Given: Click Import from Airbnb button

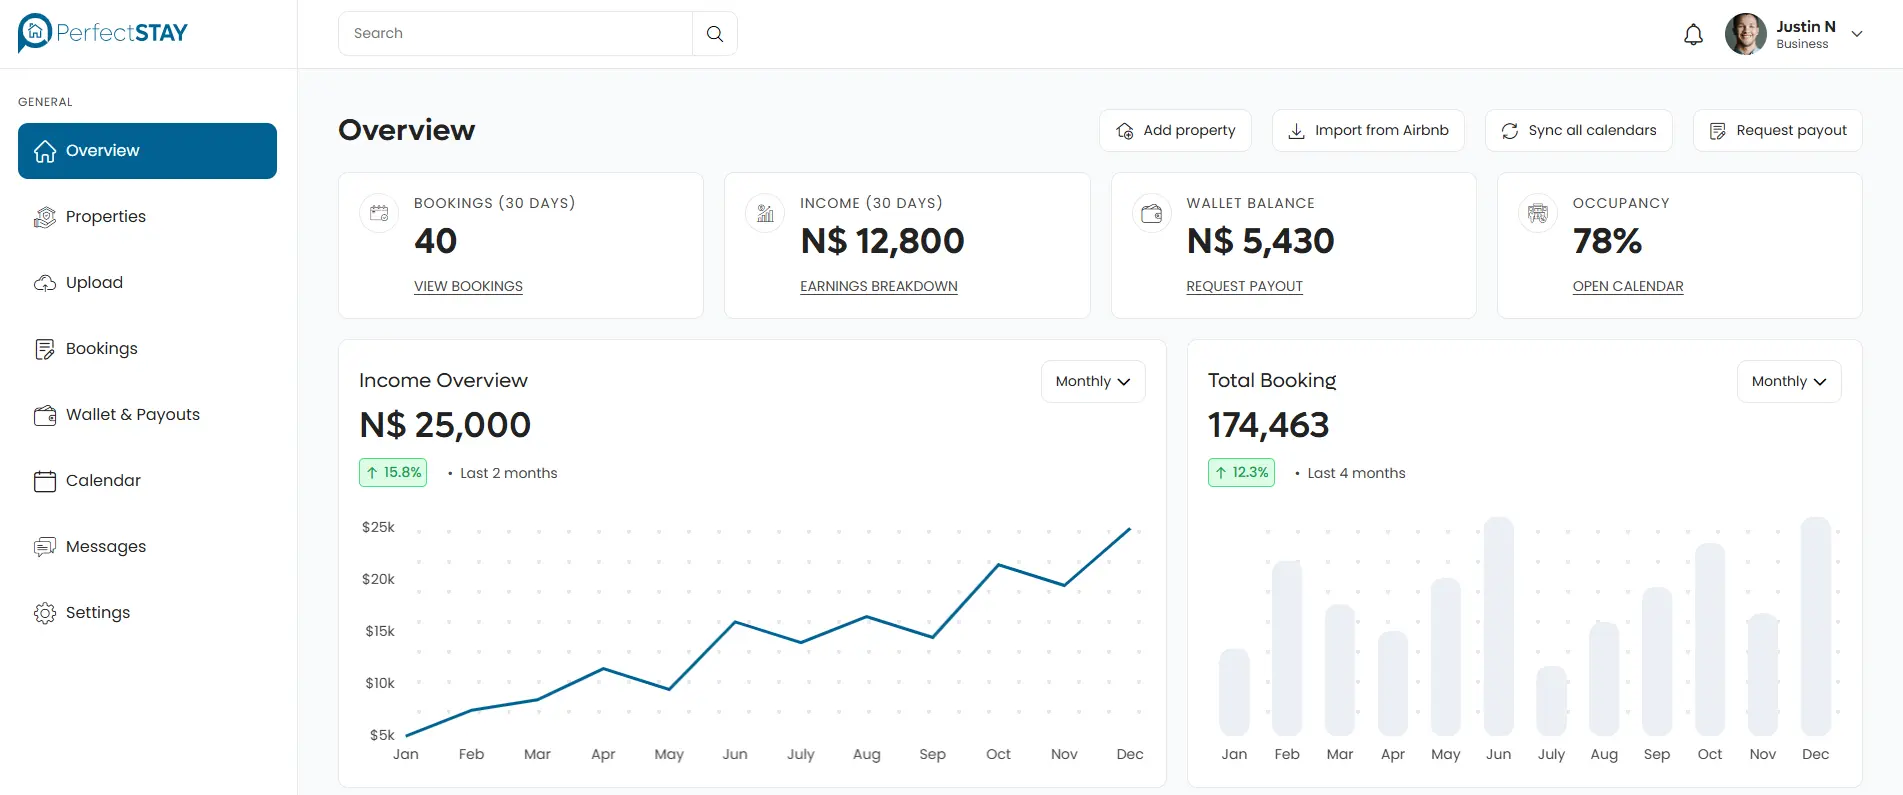Looking at the screenshot, I should (1367, 131).
